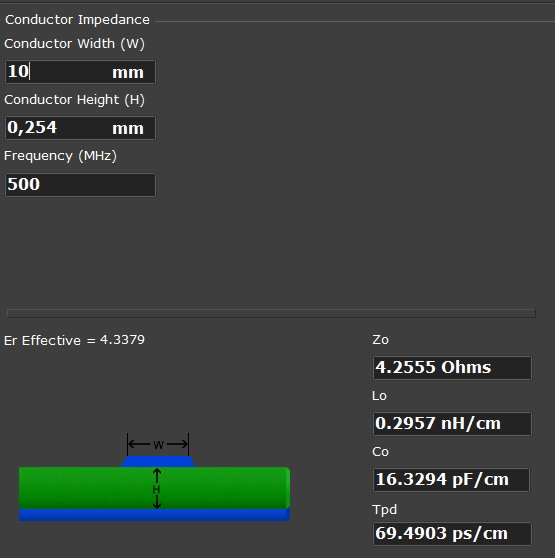555x558 pixels.
Task: Click the Er Effective value 4.3379
Action: 122,340
